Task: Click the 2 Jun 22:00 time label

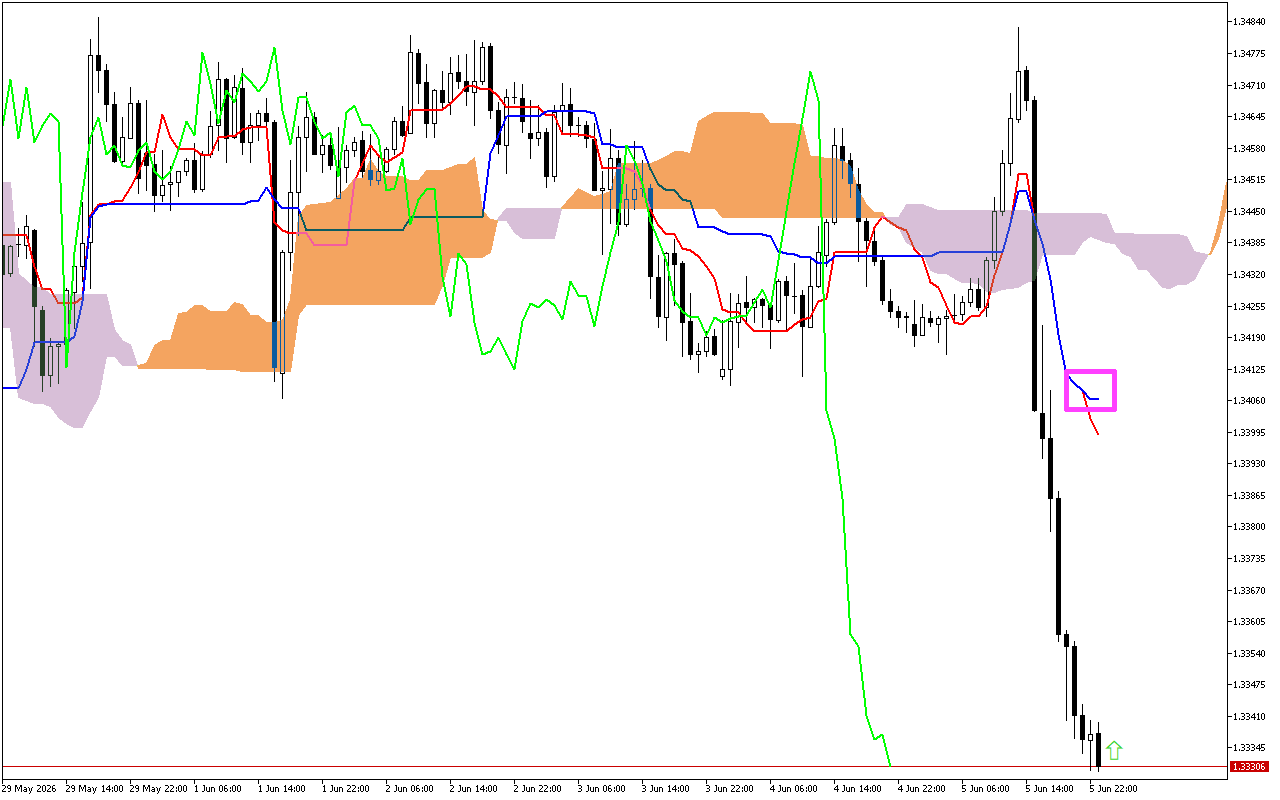Action: click(538, 789)
